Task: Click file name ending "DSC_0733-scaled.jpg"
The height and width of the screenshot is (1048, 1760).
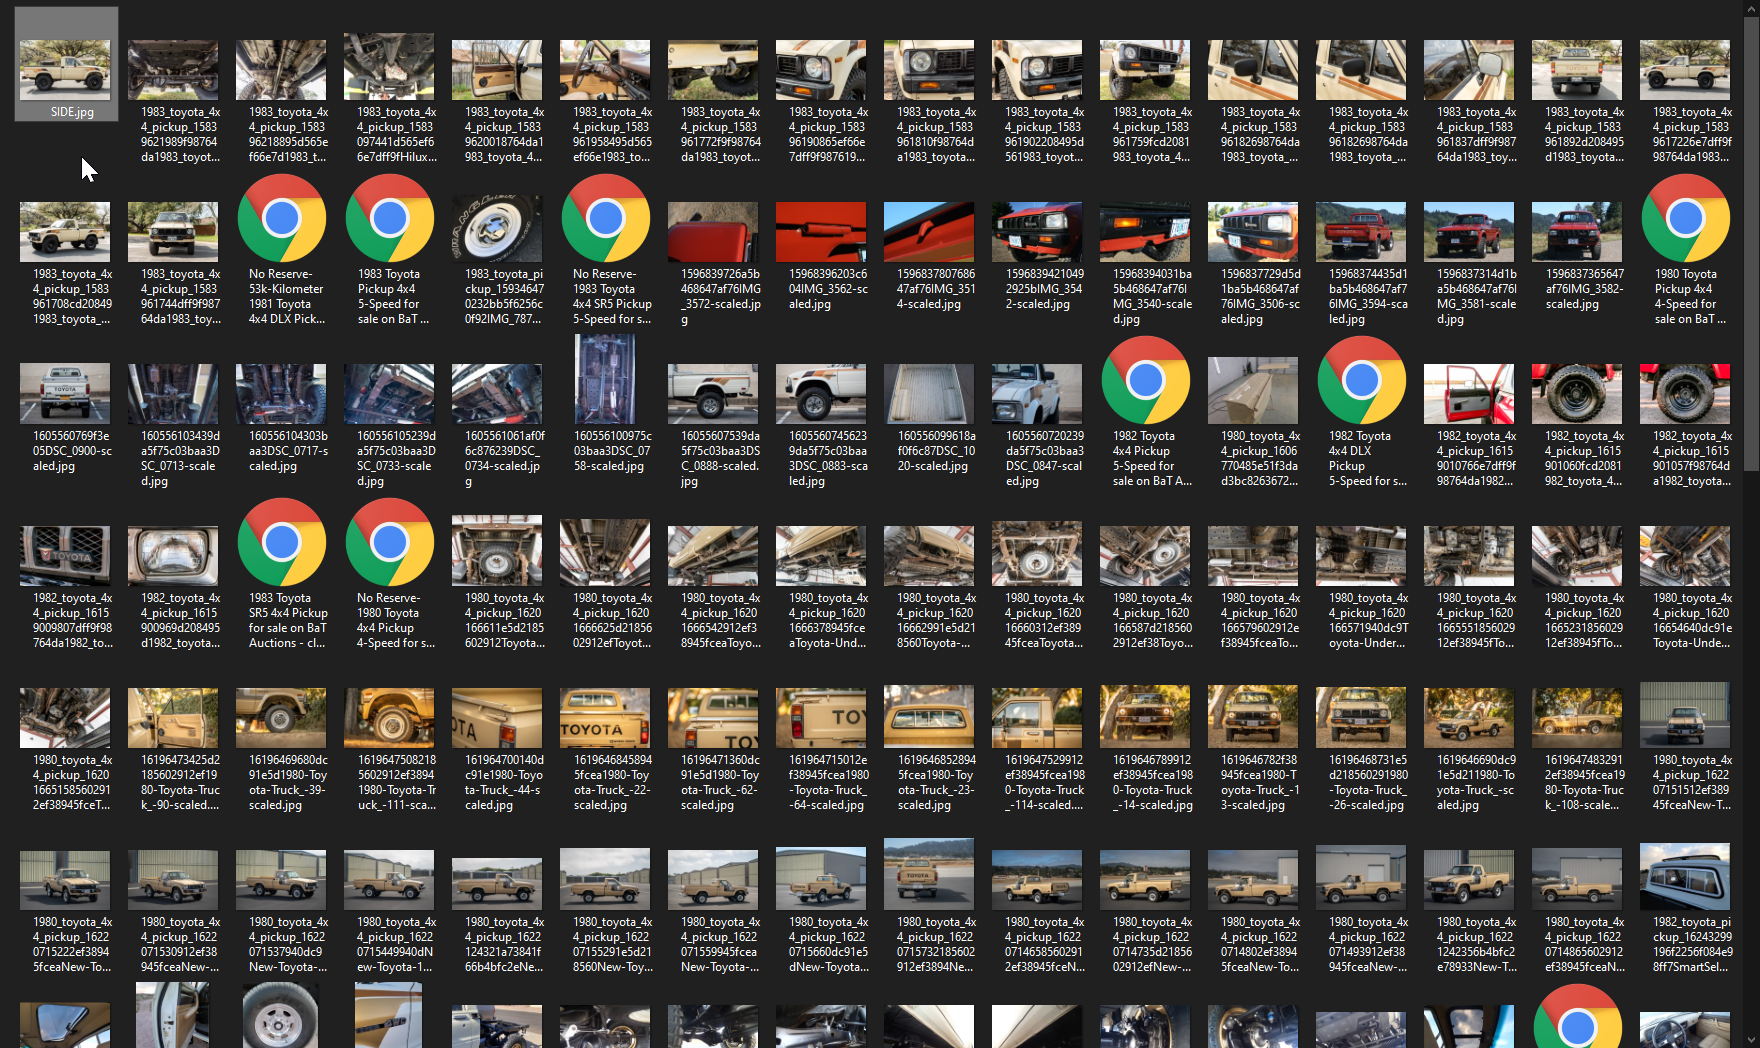Action: [x=396, y=458]
